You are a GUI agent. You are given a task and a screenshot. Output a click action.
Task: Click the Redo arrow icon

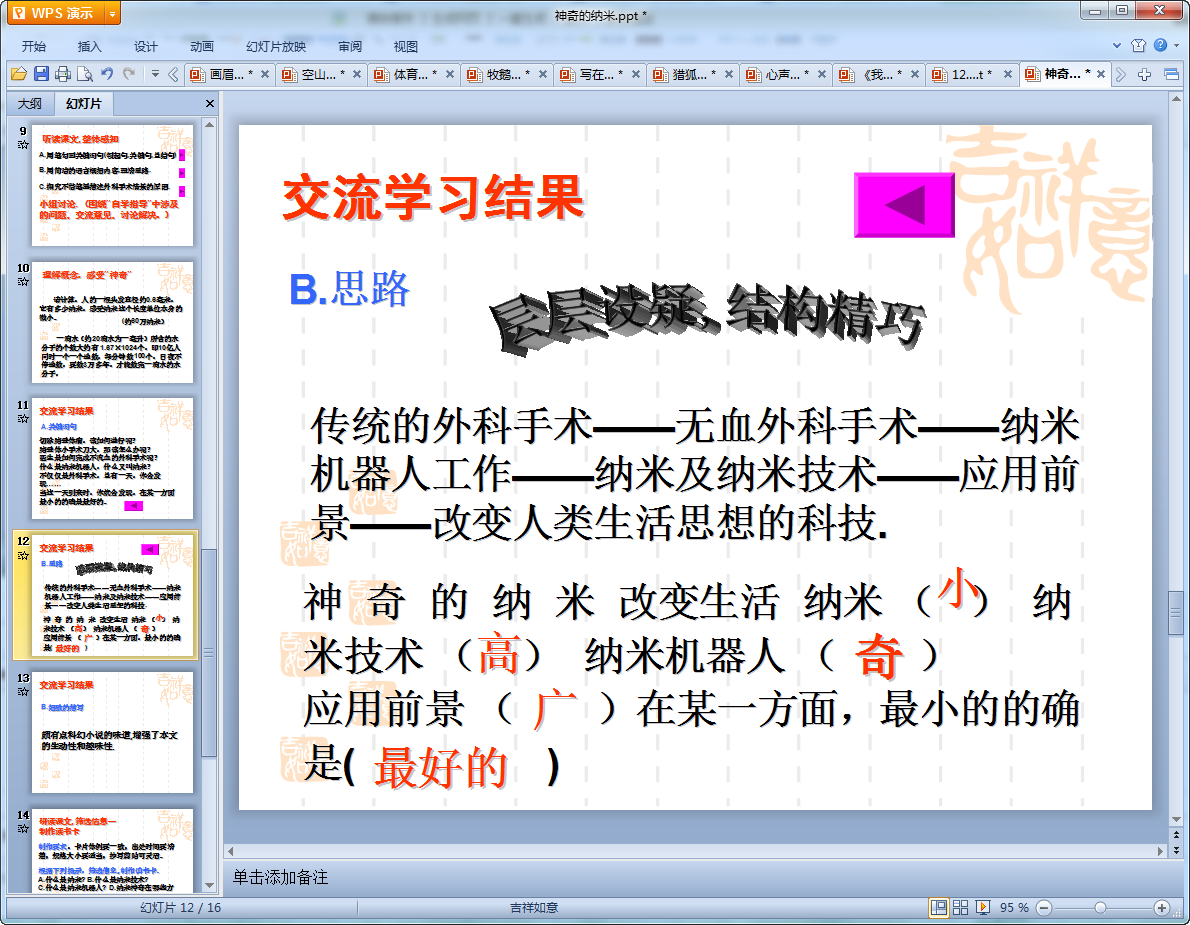129,74
